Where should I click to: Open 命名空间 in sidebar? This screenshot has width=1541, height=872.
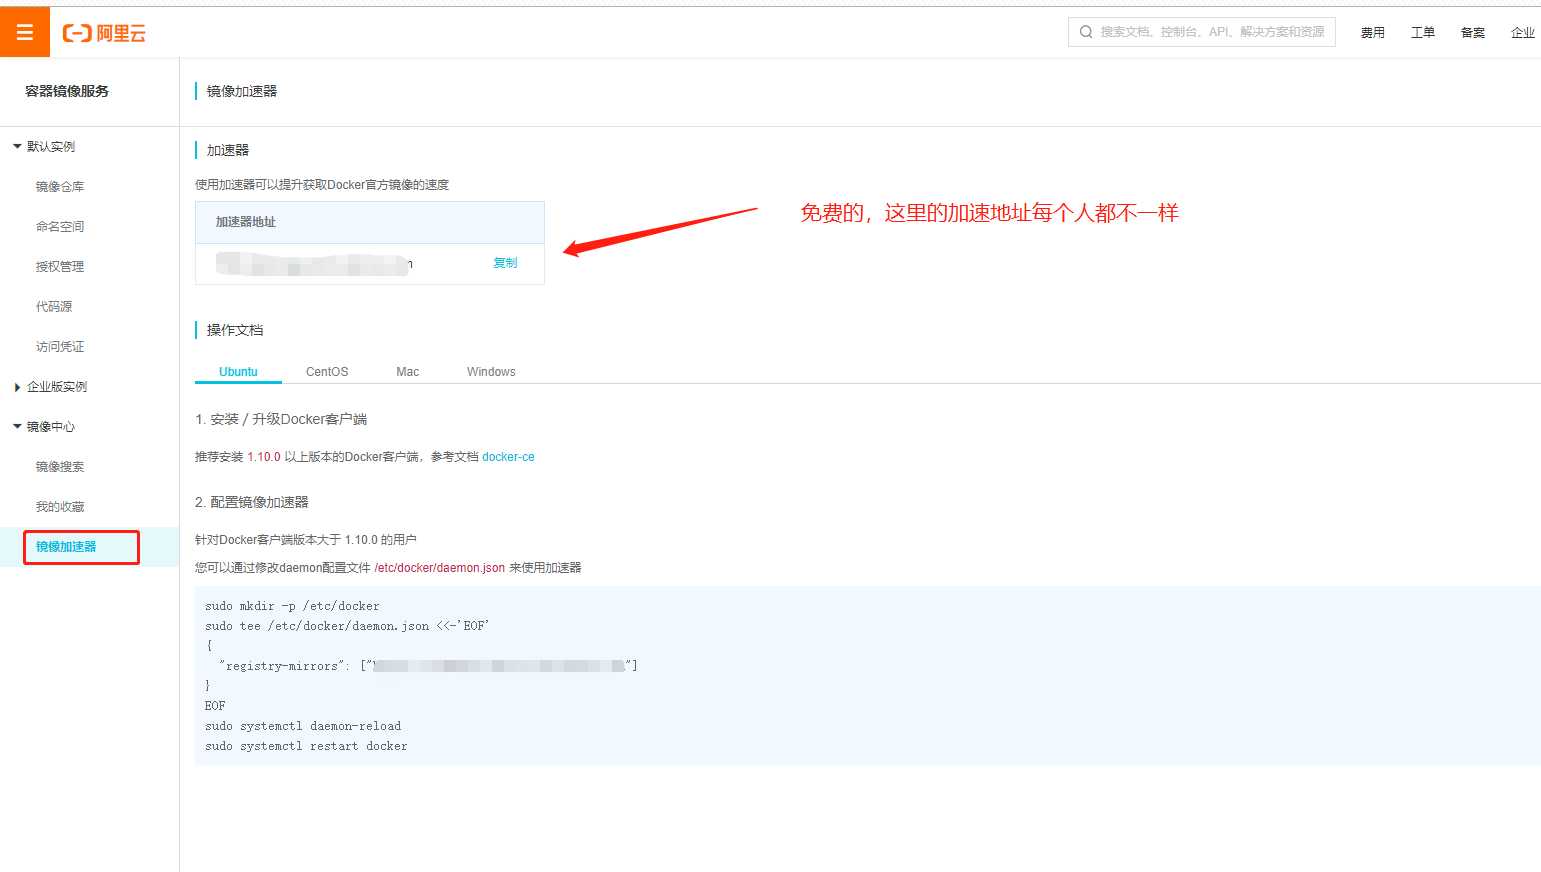point(60,226)
